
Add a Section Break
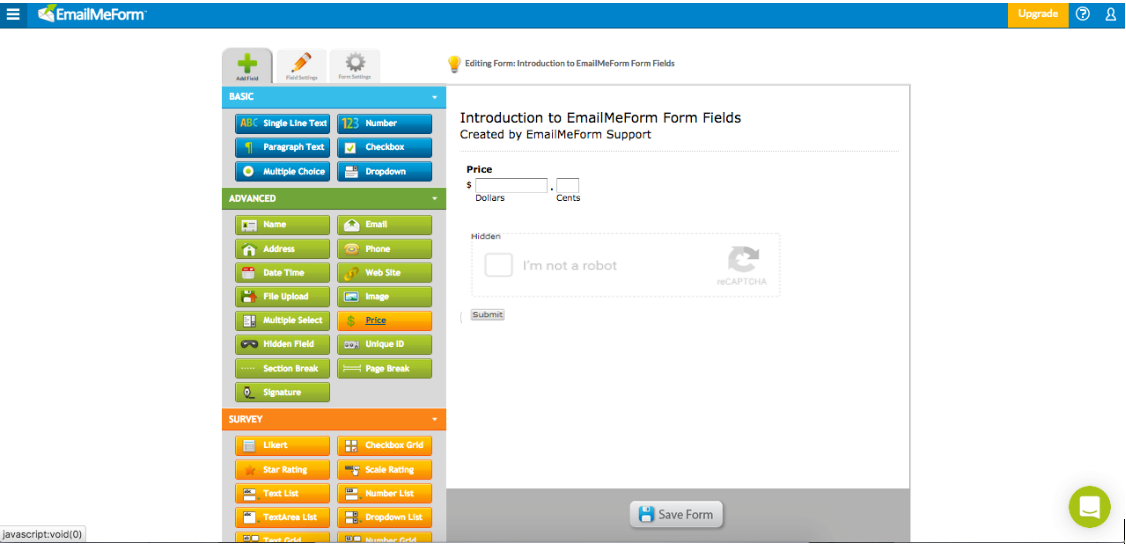pos(282,368)
